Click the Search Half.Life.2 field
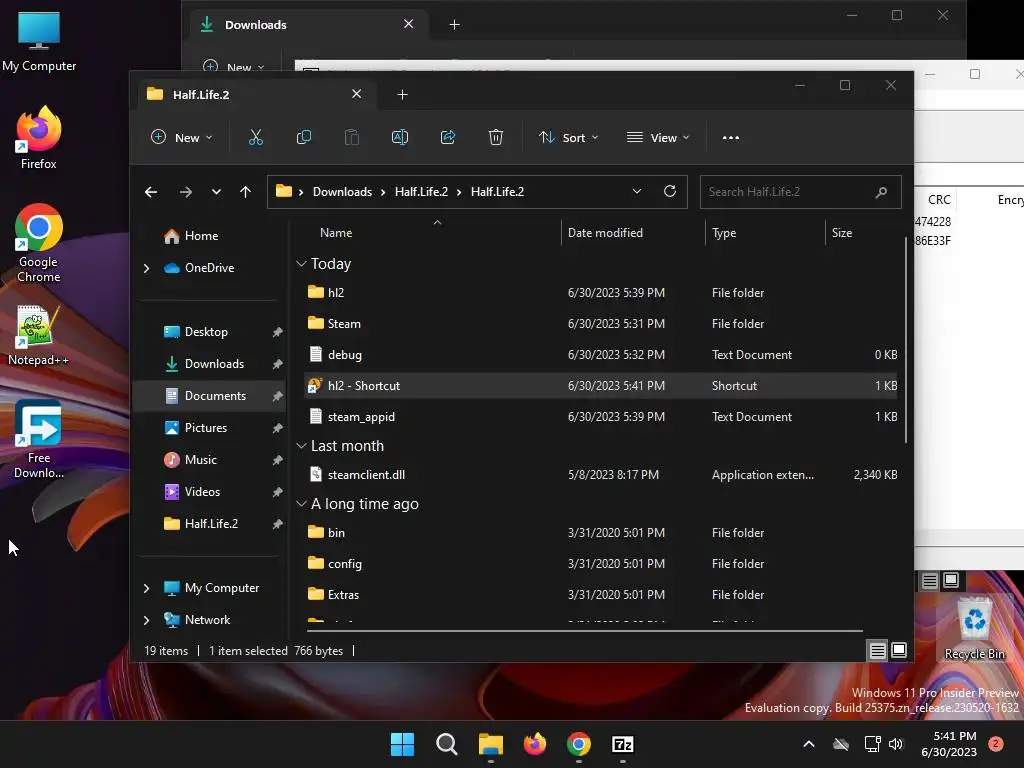Image resolution: width=1024 pixels, height=768 pixels. 801,192
